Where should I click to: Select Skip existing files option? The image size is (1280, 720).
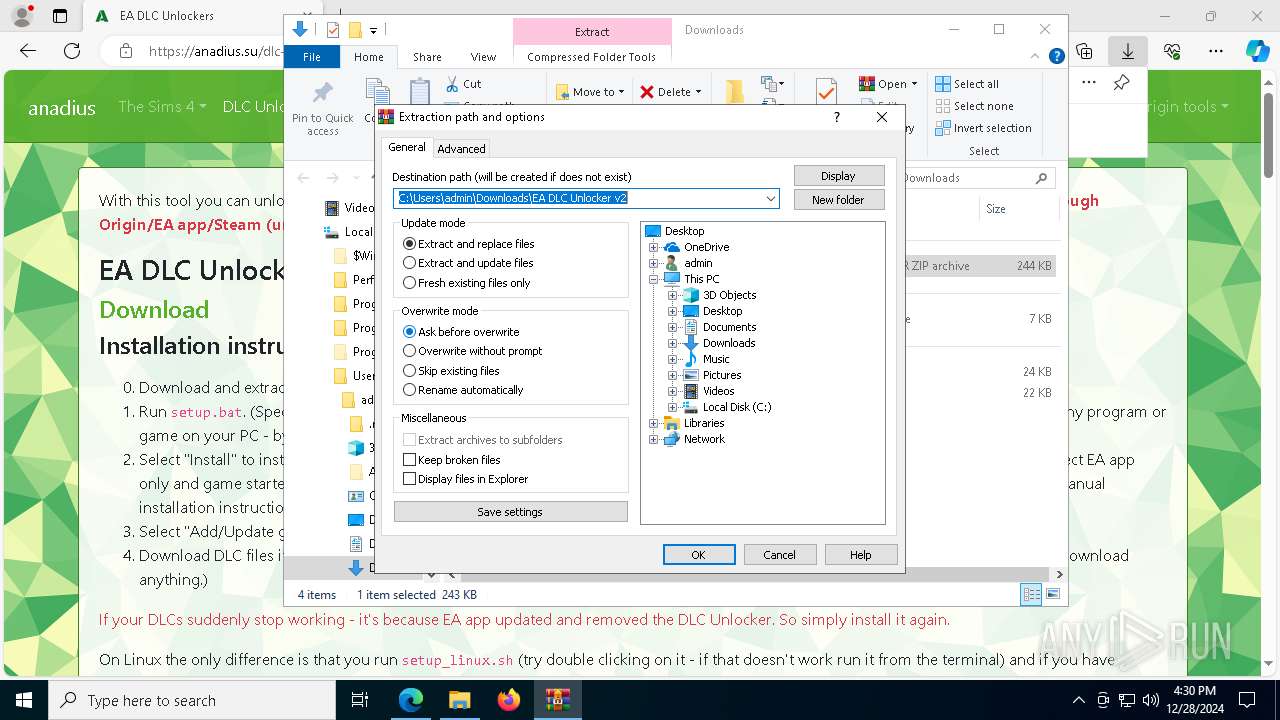[451, 371]
